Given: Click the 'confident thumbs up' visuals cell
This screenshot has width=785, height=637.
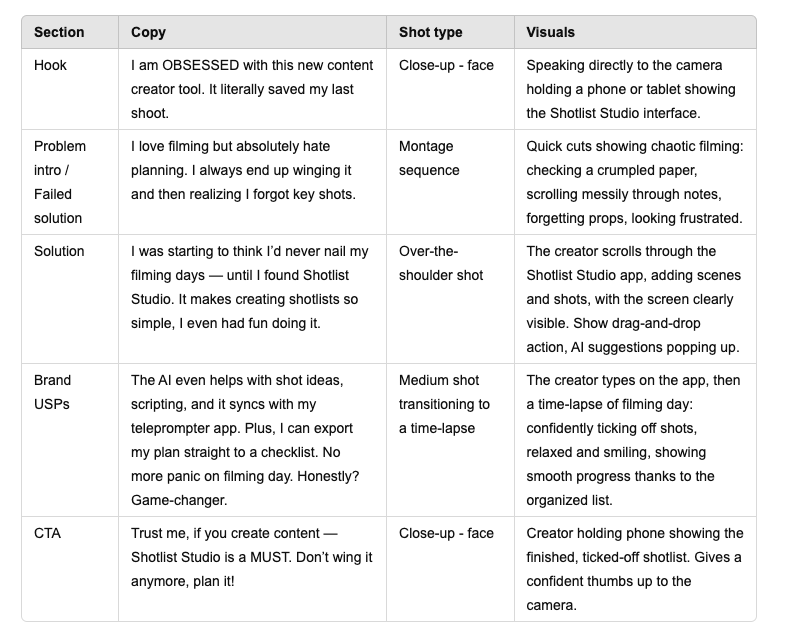Looking at the screenshot, I should click(x=635, y=569).
